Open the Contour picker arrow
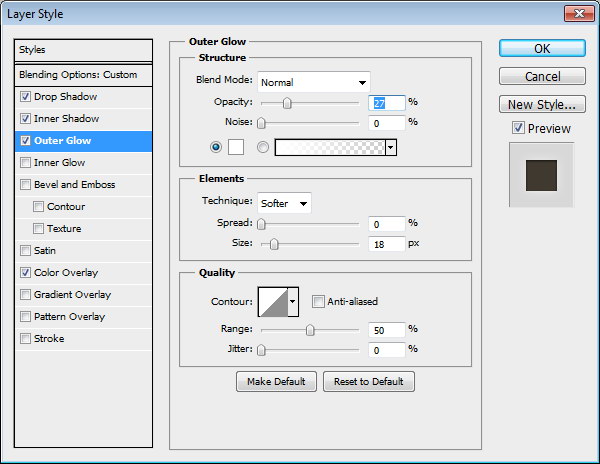The width and height of the screenshot is (600, 464). tap(293, 301)
